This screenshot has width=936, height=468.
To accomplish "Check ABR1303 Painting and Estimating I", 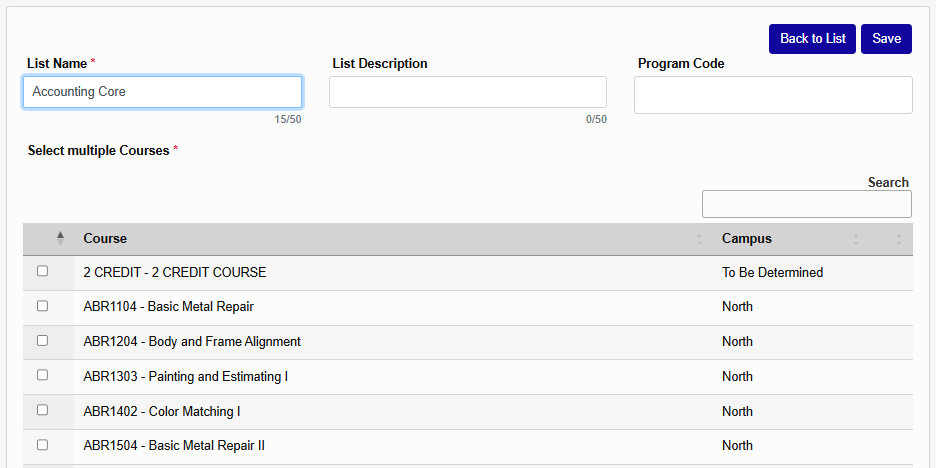I will (42, 375).
